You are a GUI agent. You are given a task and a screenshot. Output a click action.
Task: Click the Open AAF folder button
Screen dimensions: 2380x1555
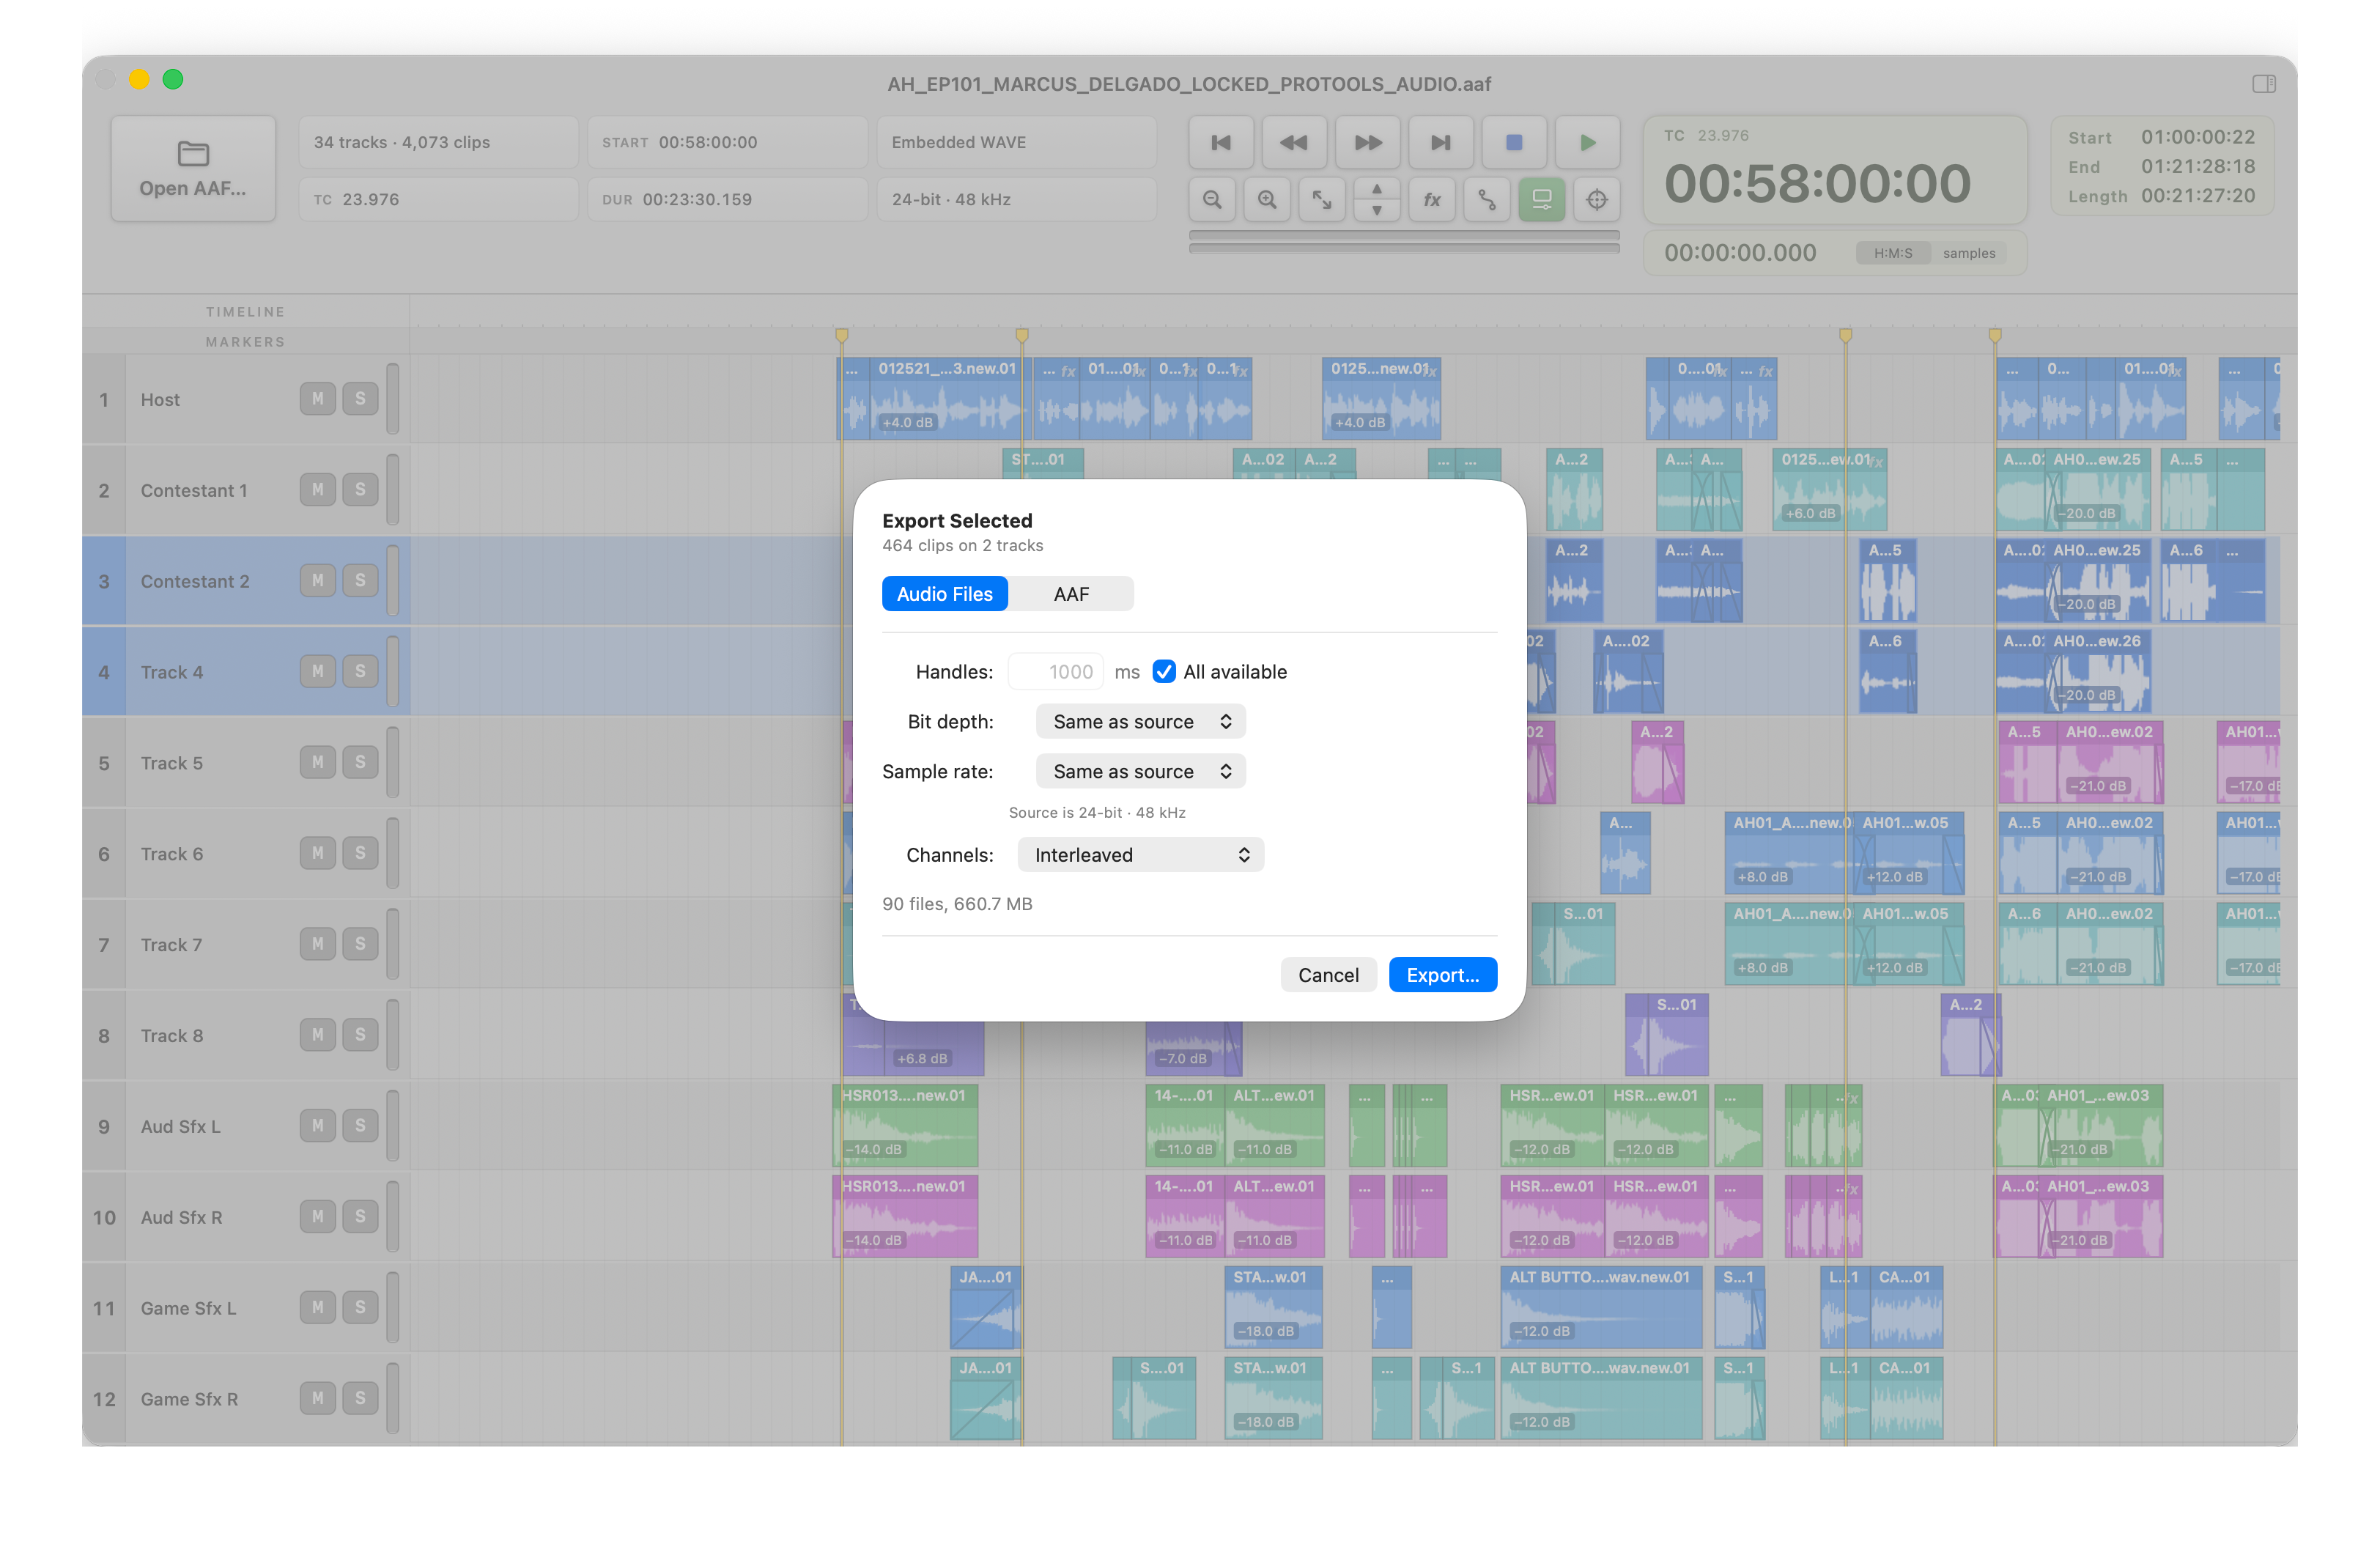pos(193,168)
